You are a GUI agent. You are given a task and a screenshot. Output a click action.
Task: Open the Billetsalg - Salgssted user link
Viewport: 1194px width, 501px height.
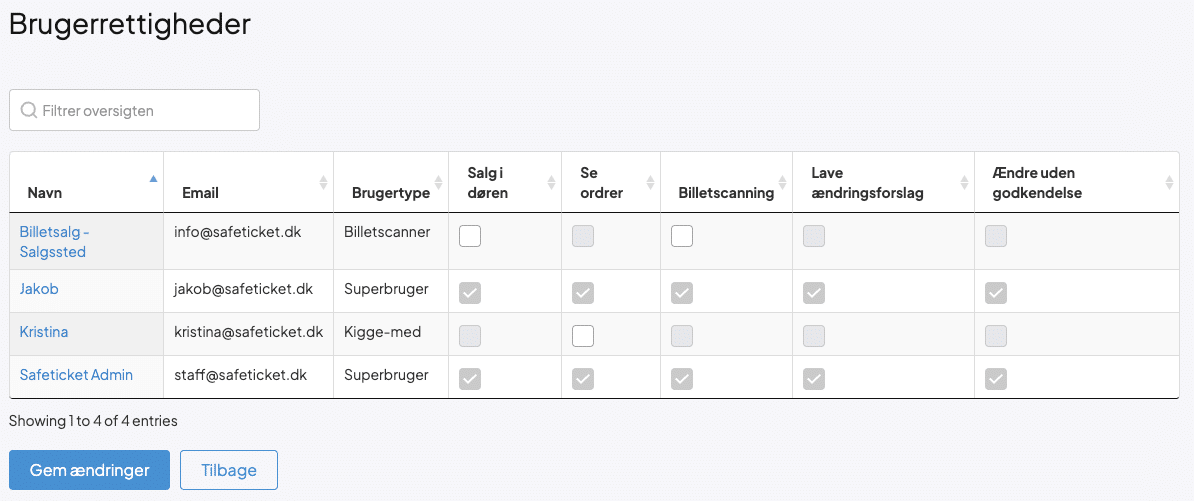[54, 242]
